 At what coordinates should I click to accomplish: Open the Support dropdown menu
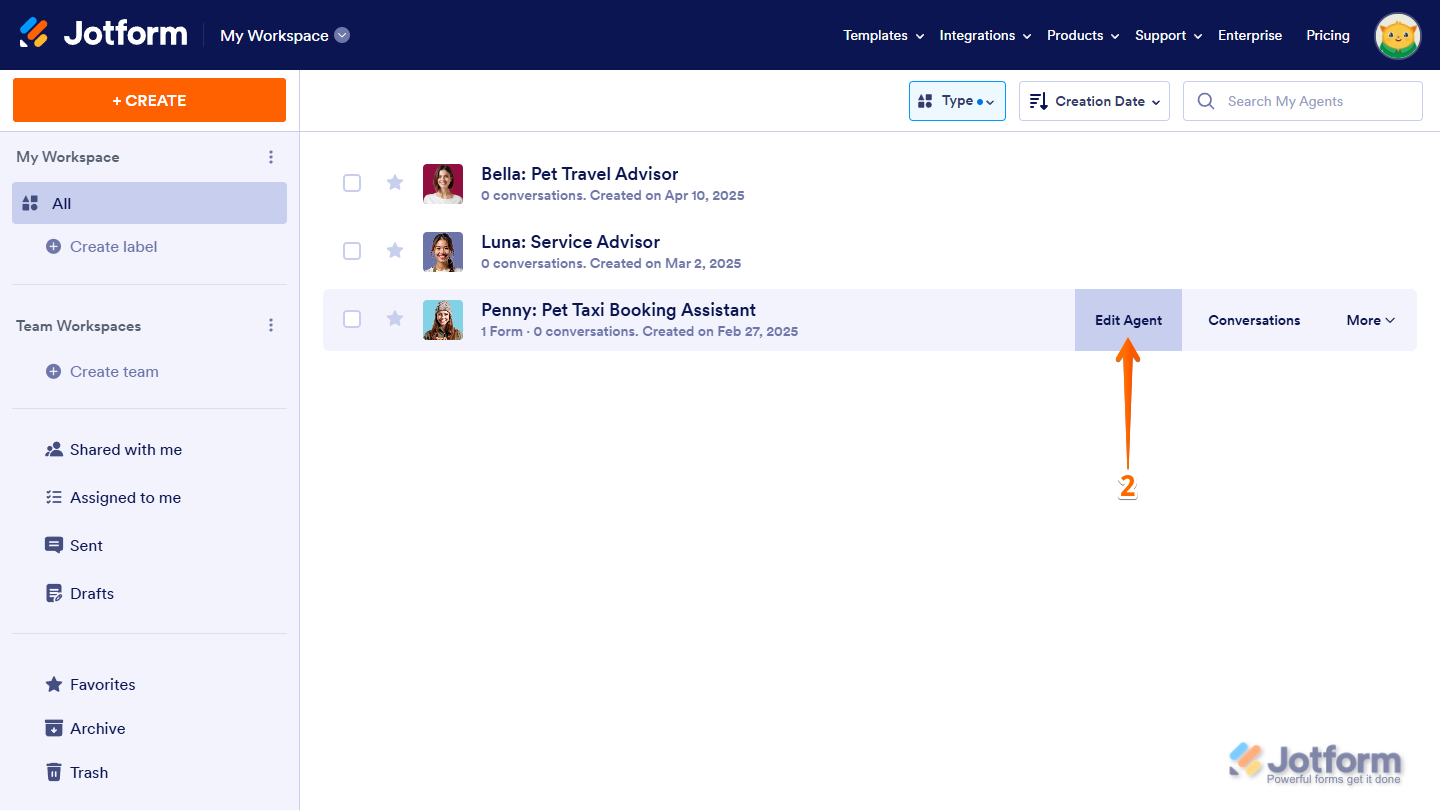pos(1168,35)
